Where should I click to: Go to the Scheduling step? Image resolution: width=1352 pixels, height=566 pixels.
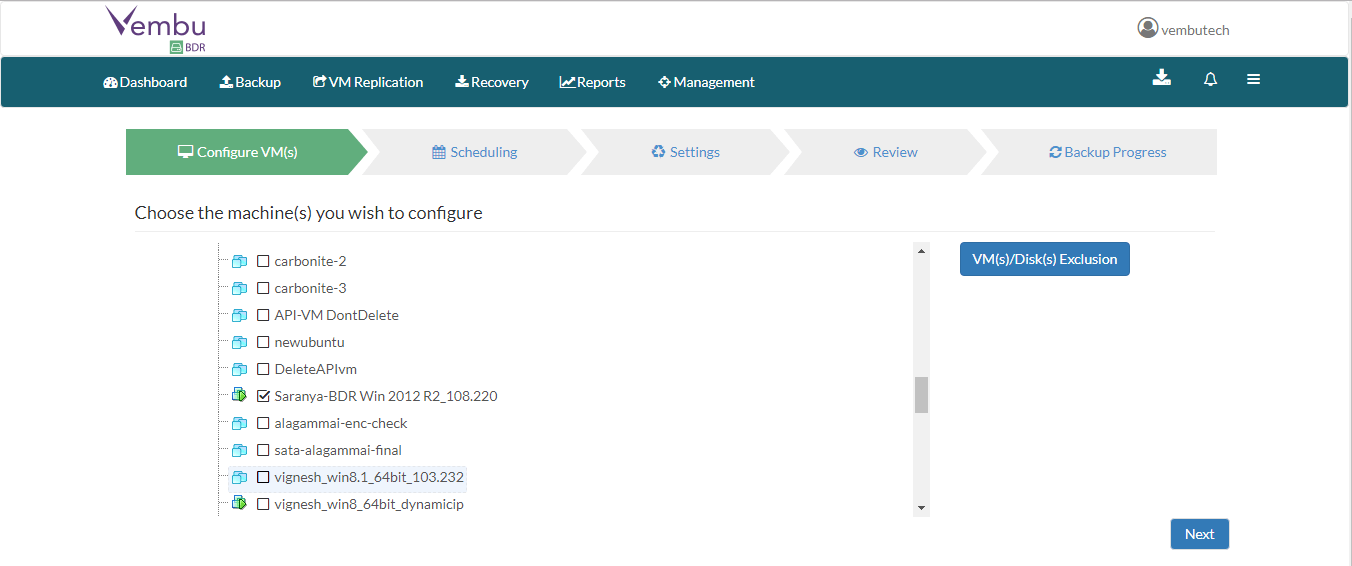(475, 152)
